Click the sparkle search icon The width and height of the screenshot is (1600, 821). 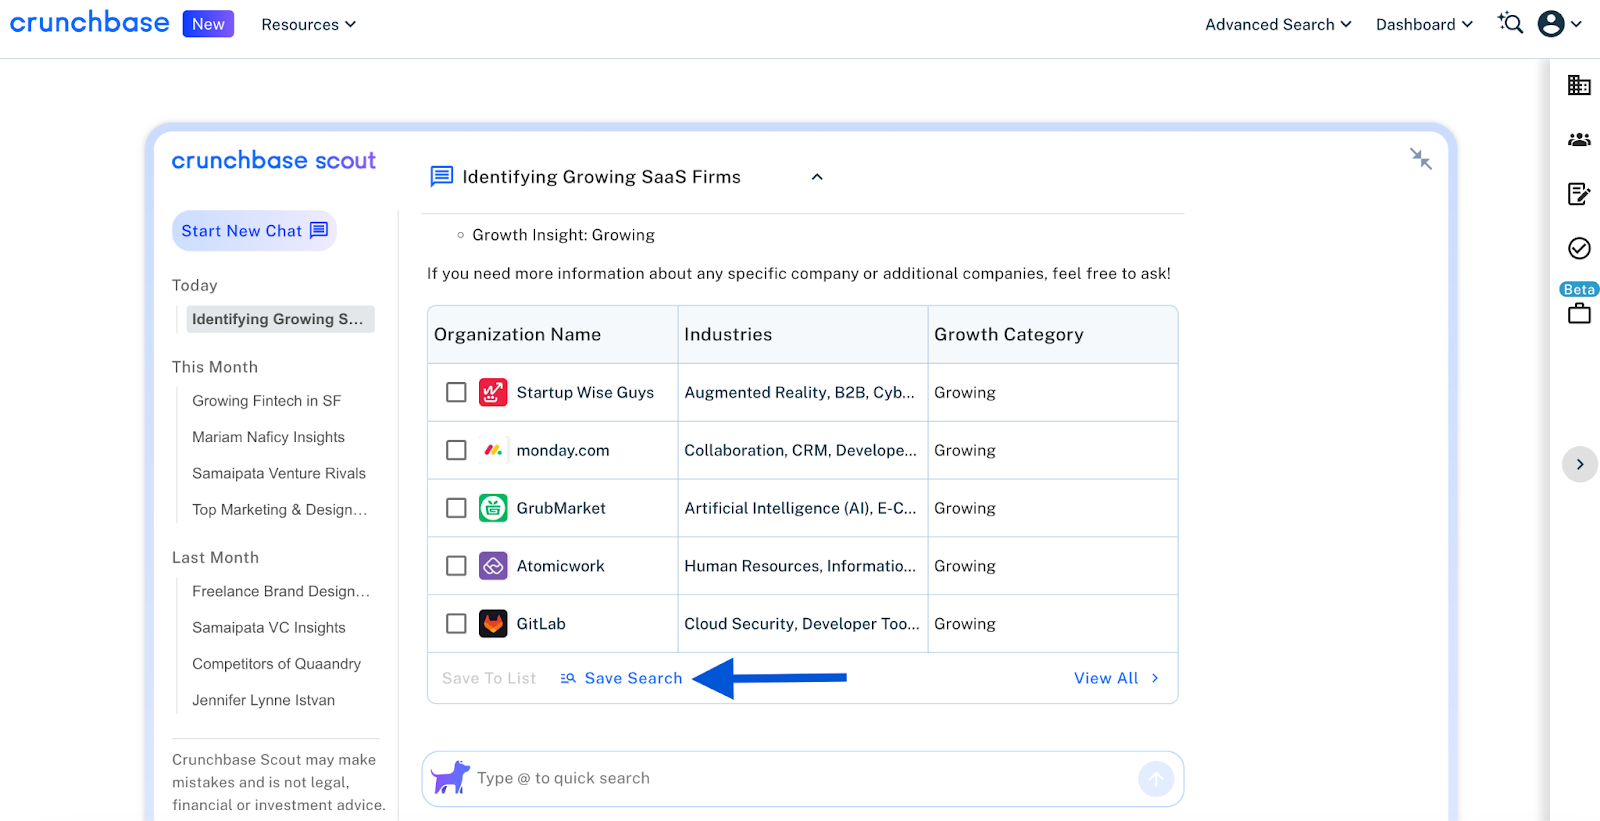coord(1510,23)
